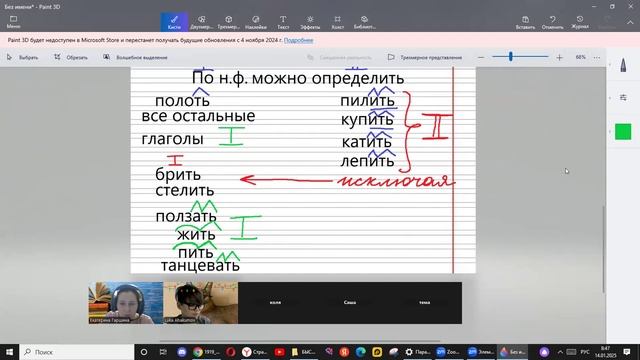This screenshot has width=640, height=360.
Task: Click the 68% zoom percentage field
Action: tap(580, 57)
